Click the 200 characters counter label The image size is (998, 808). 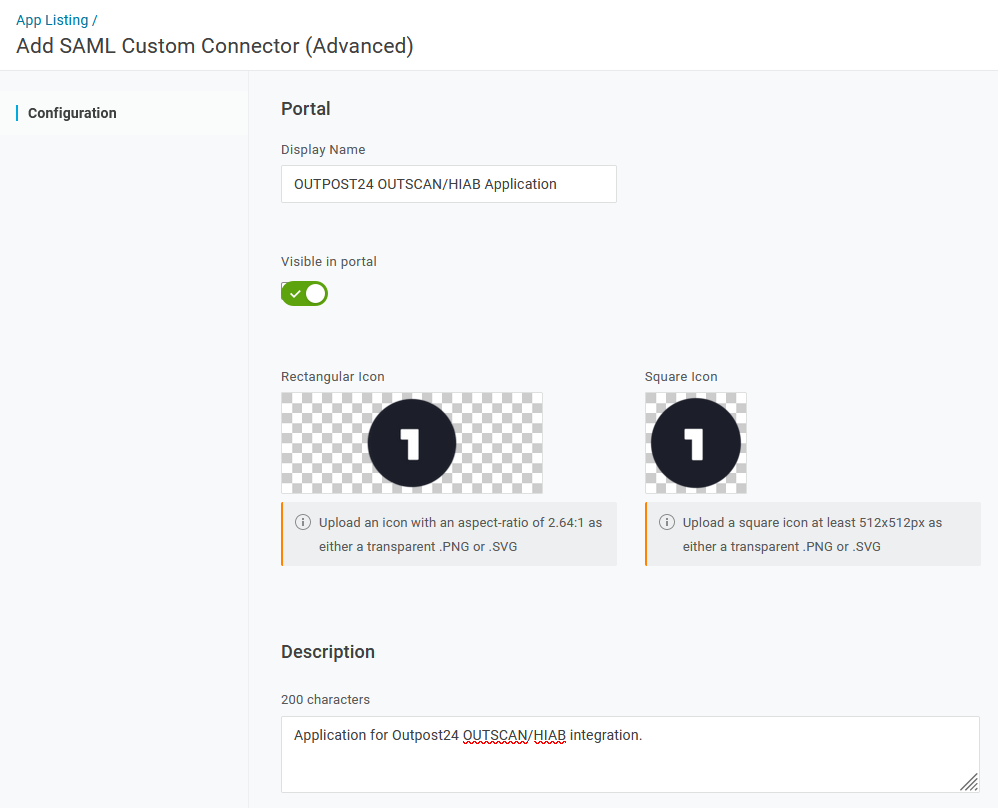coord(326,699)
